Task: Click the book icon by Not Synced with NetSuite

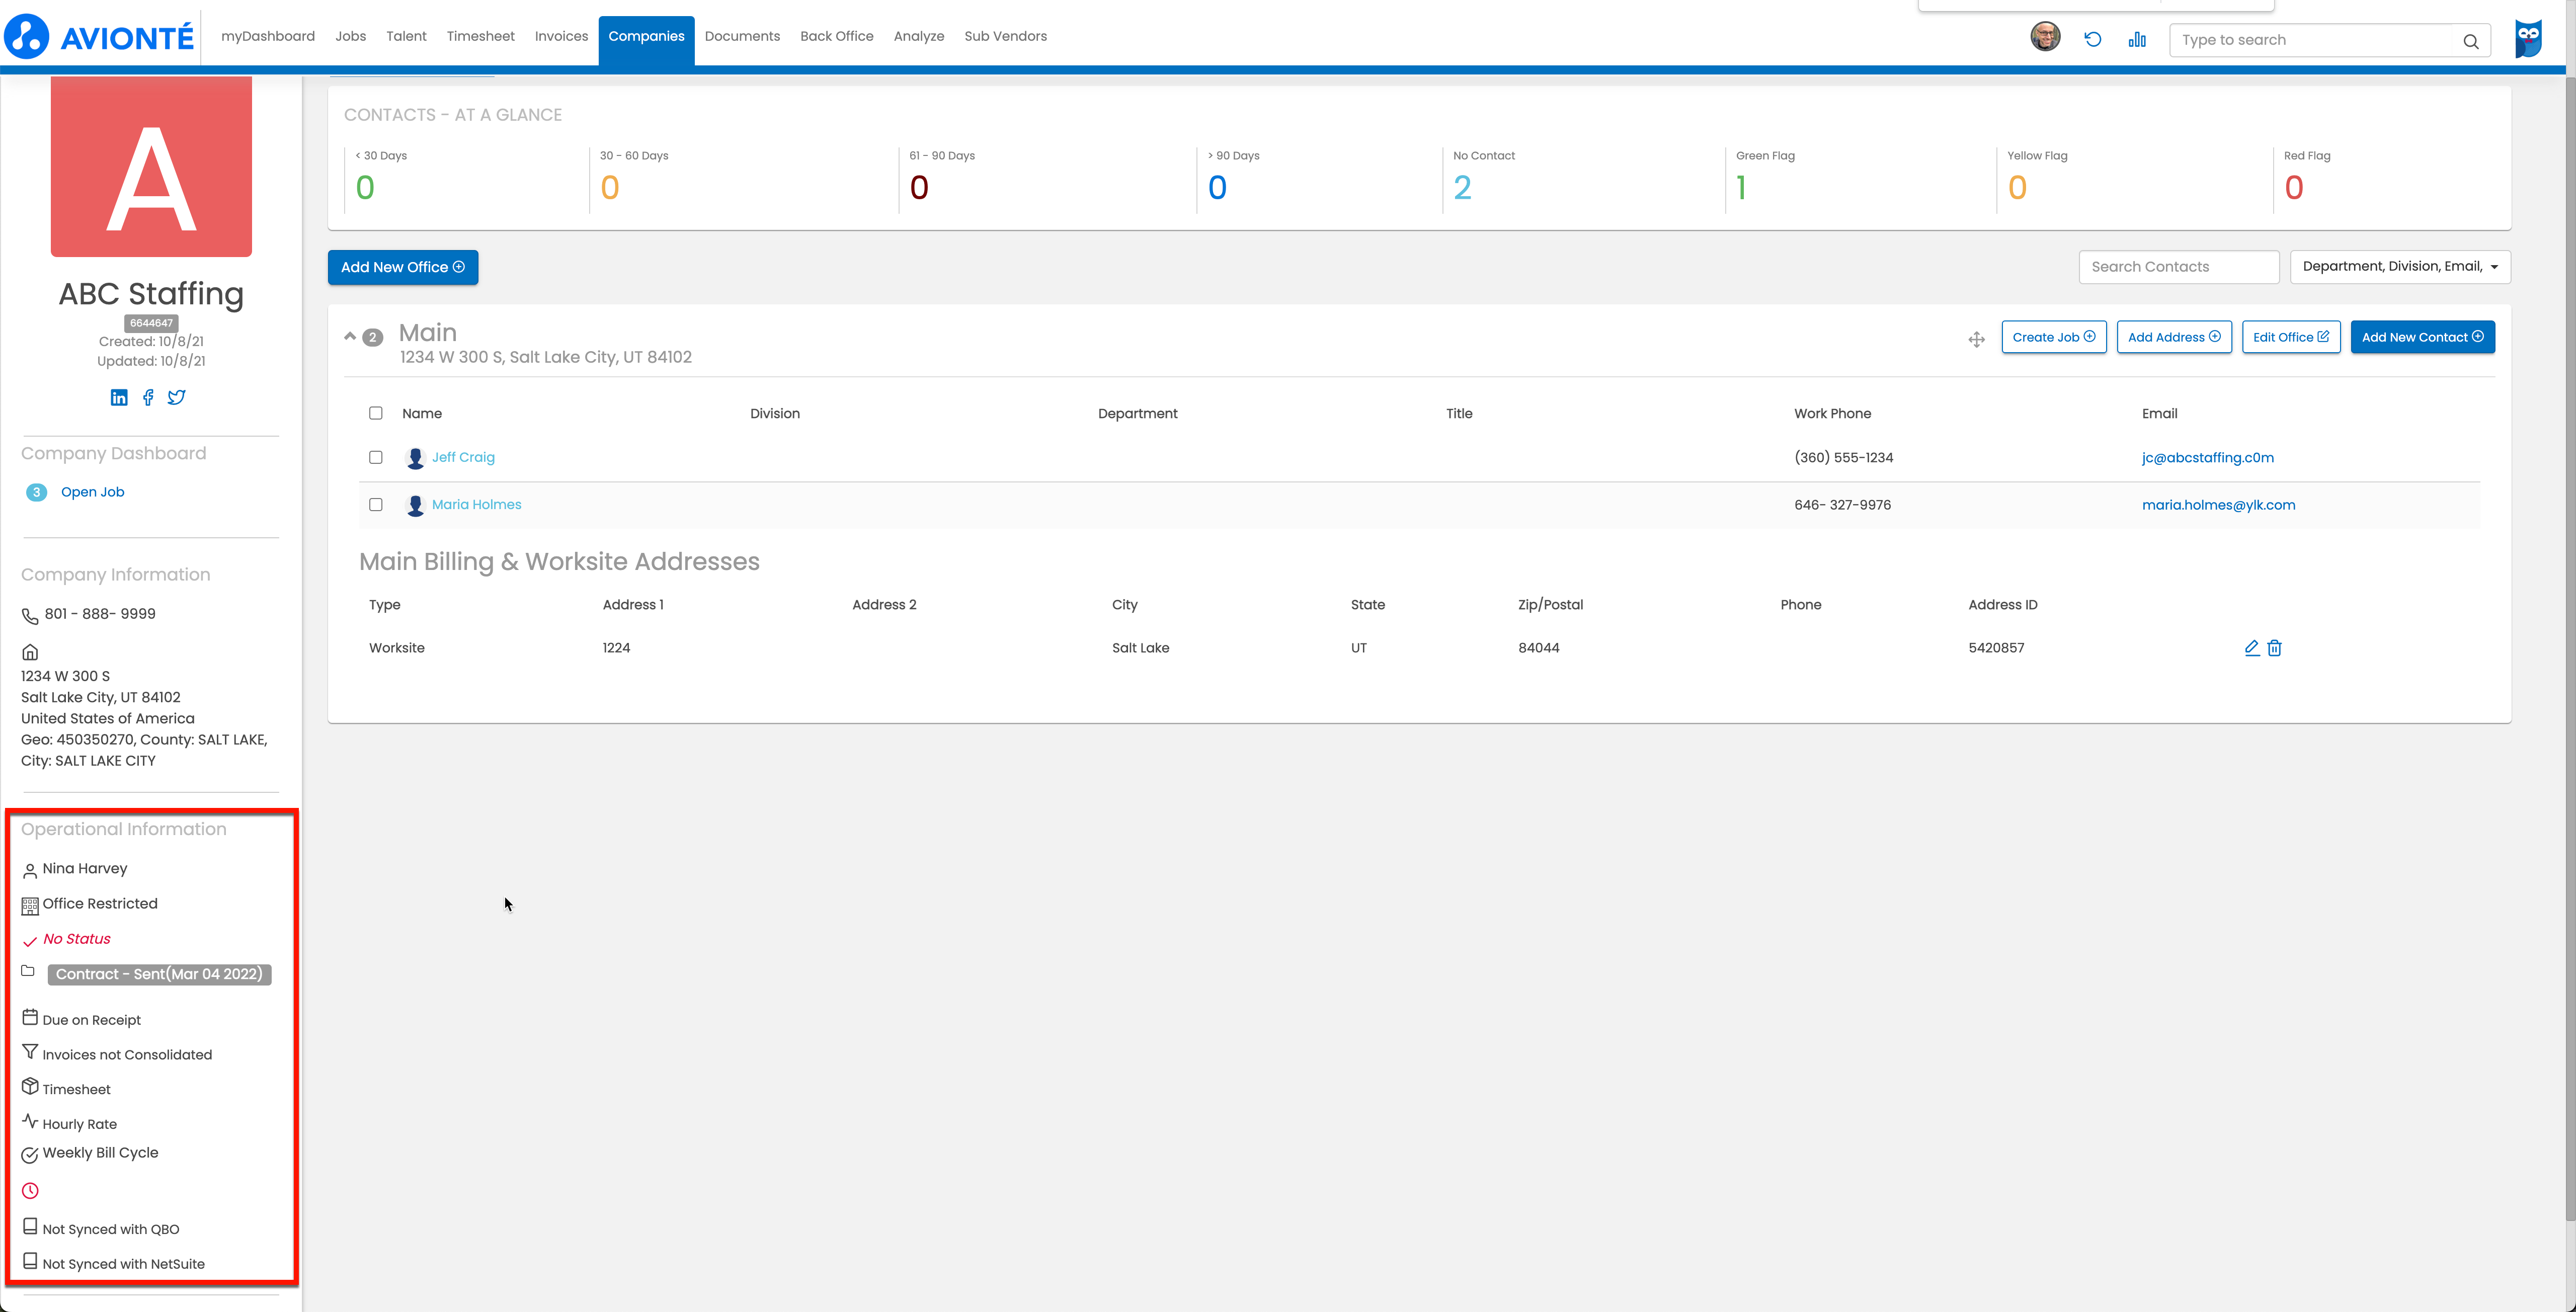Action: (x=30, y=1261)
